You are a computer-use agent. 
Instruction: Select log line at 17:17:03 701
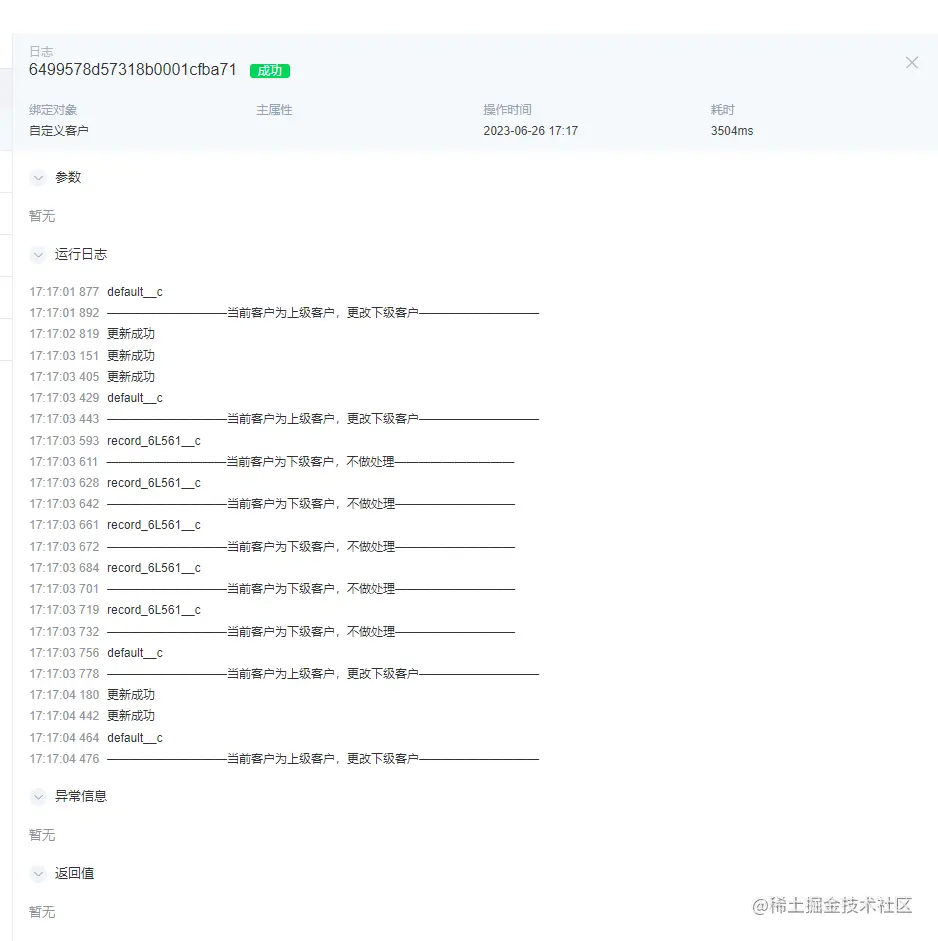[x=272, y=589]
